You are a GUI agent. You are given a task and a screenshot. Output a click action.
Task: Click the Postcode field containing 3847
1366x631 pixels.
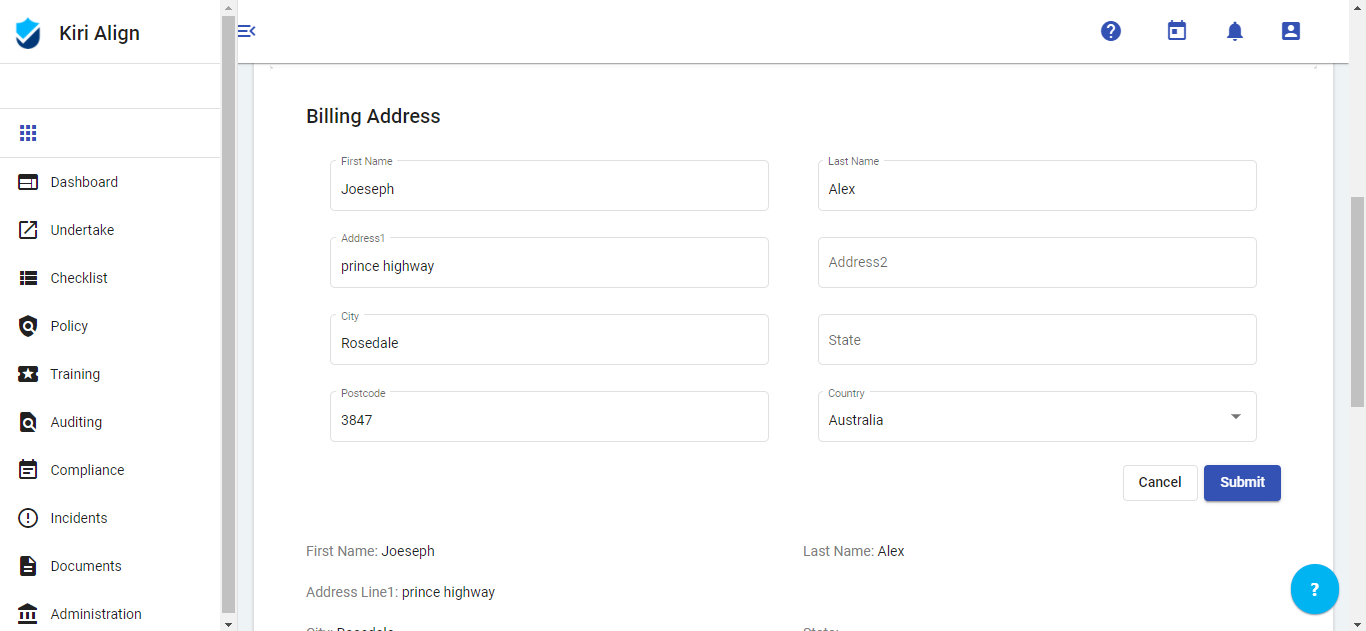coord(549,417)
